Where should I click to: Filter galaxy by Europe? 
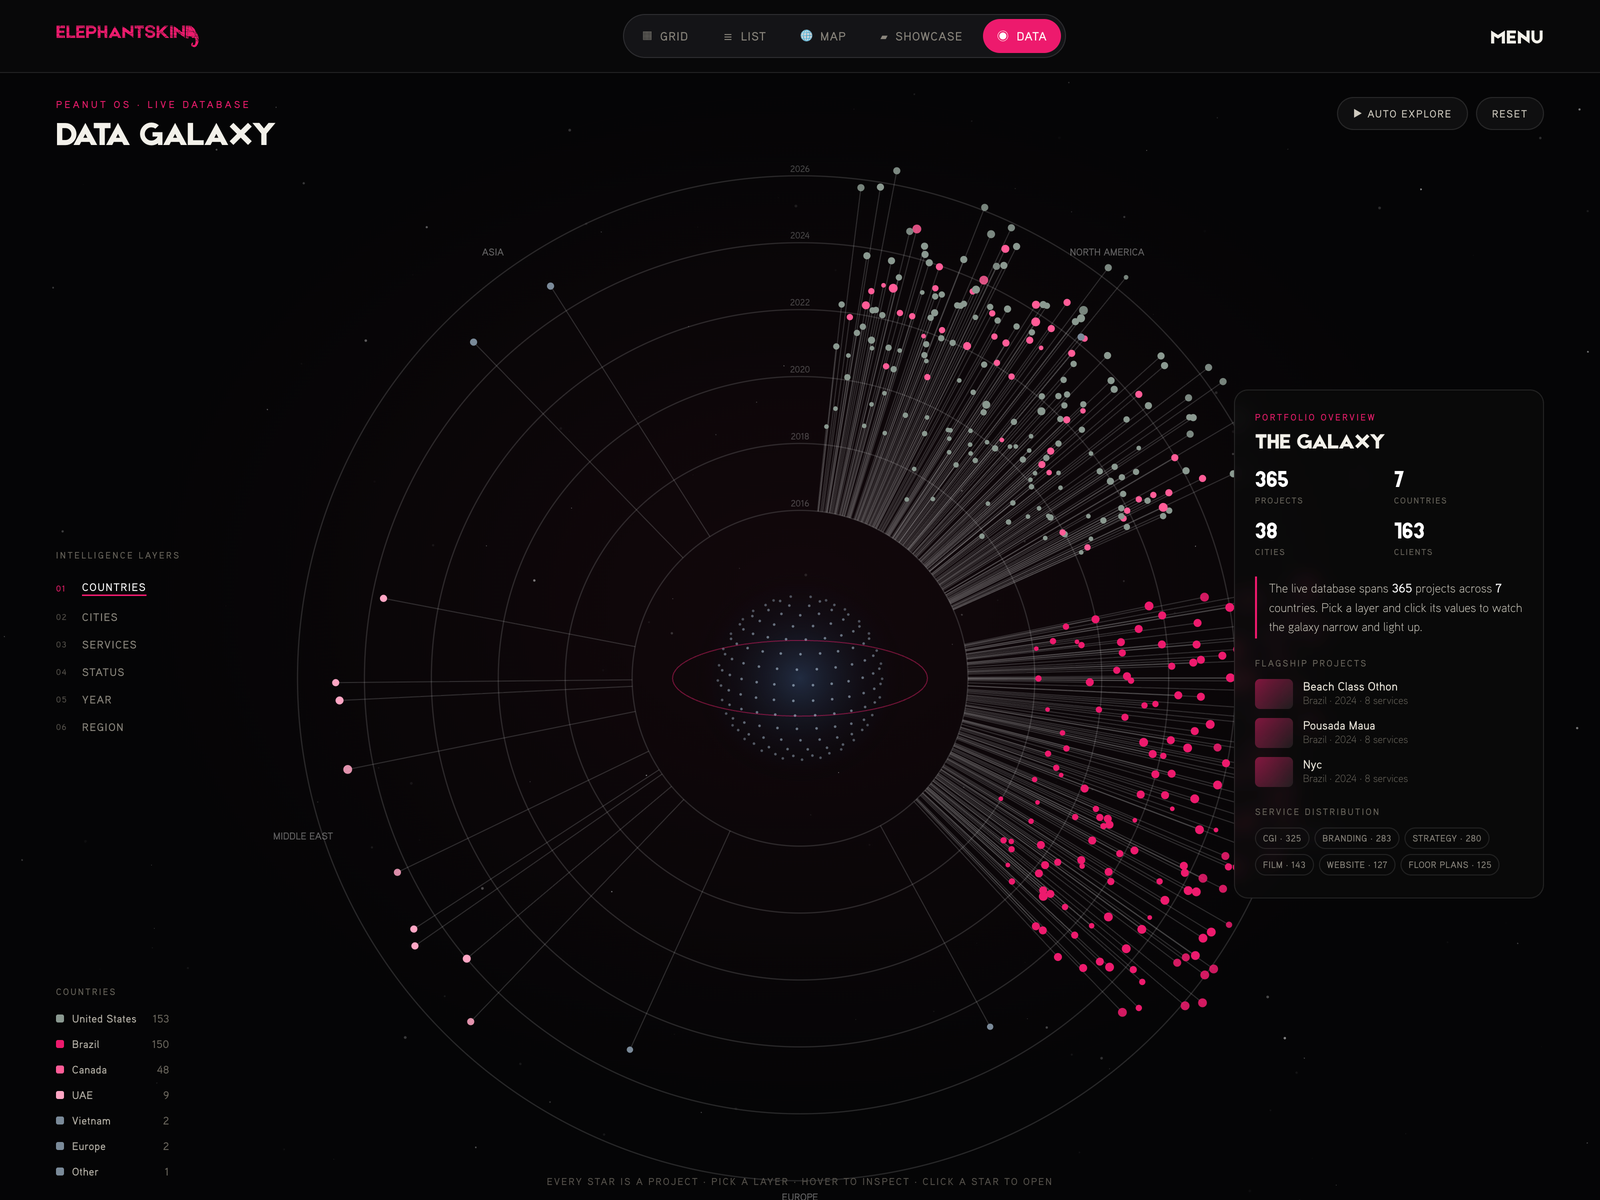(x=112, y=1146)
